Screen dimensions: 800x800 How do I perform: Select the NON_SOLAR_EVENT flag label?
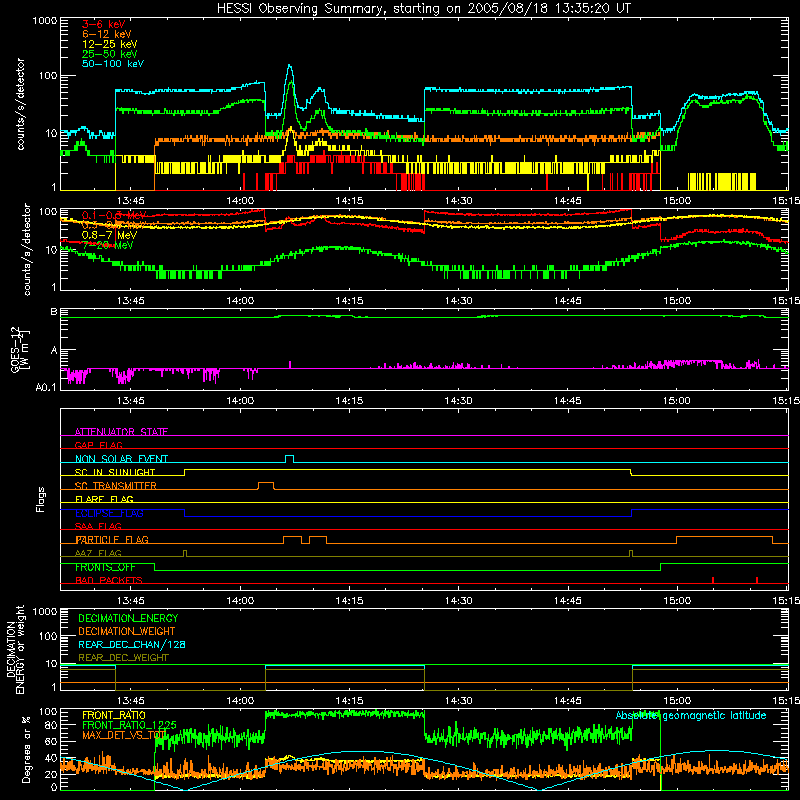click(121, 459)
